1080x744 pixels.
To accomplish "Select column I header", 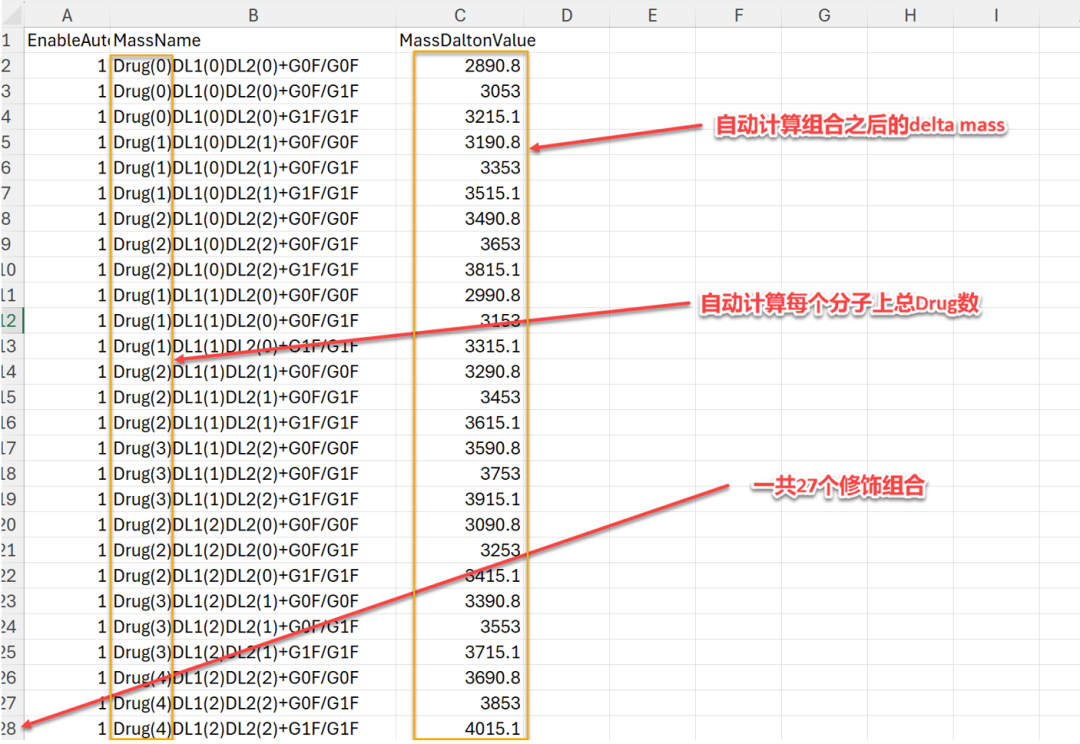I will click(x=996, y=15).
